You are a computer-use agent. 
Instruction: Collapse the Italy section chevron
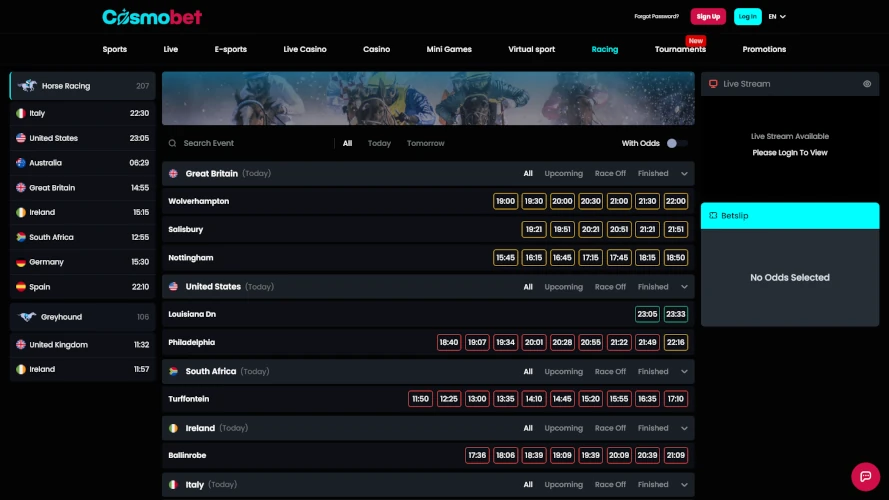684,485
